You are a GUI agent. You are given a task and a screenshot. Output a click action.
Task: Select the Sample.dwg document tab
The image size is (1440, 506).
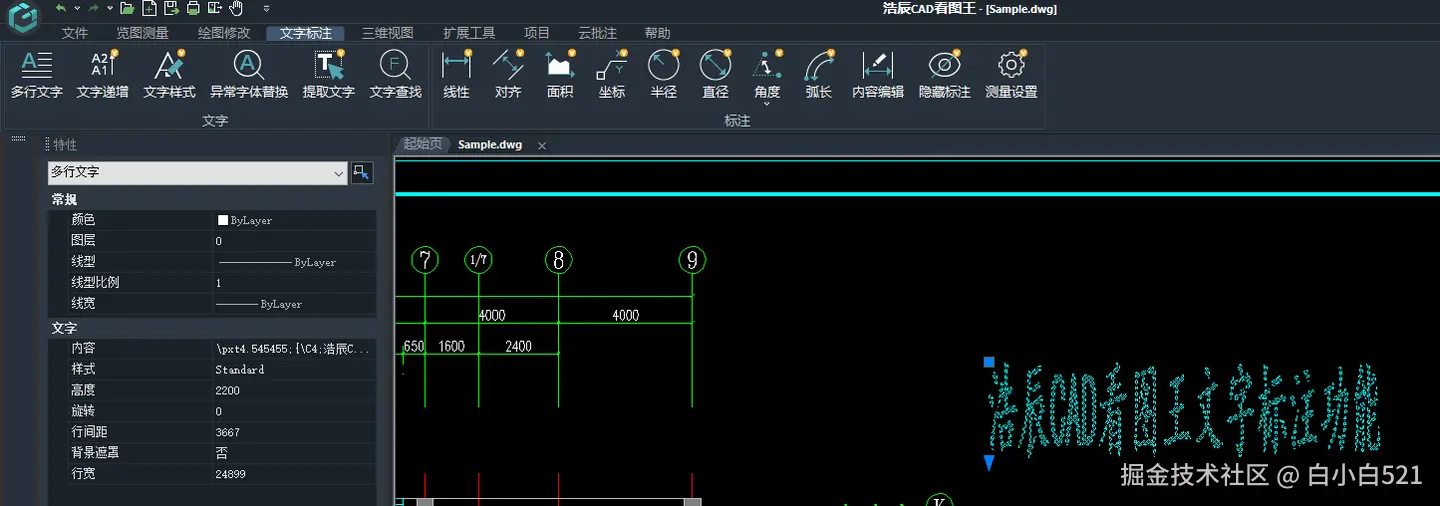click(490, 145)
